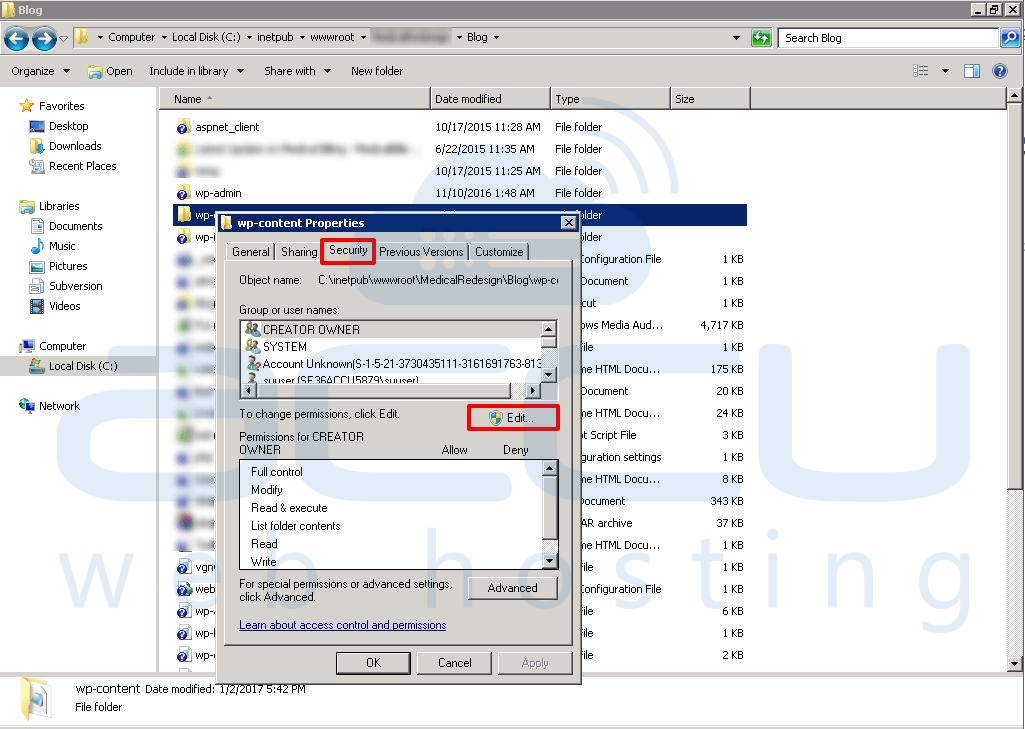Click the search magnifier icon
Viewport: 1025px width, 729px height.
(1009, 38)
